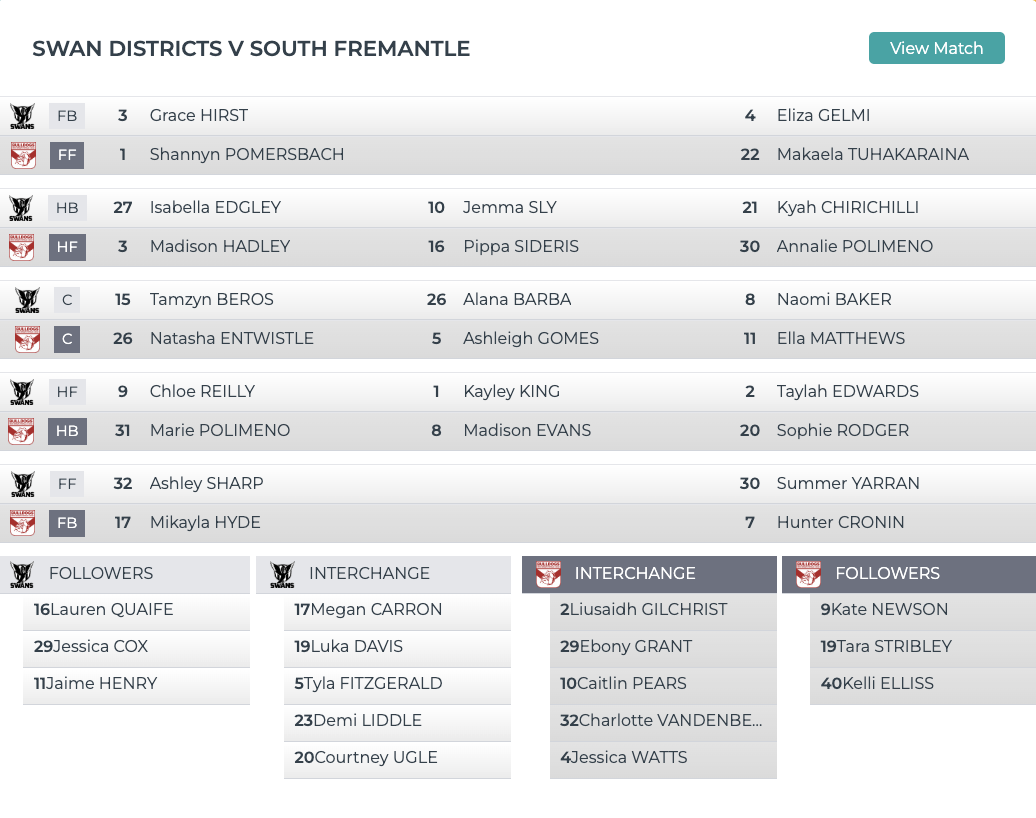The image size is (1036, 818).
Task: Click the View Match button
Action: pyautogui.click(x=936, y=48)
